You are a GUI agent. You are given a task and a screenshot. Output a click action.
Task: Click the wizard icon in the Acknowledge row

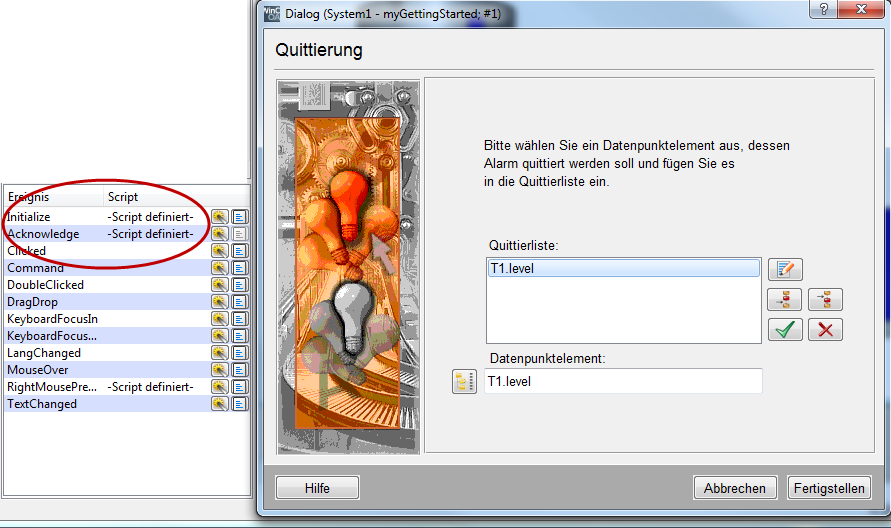[219, 234]
